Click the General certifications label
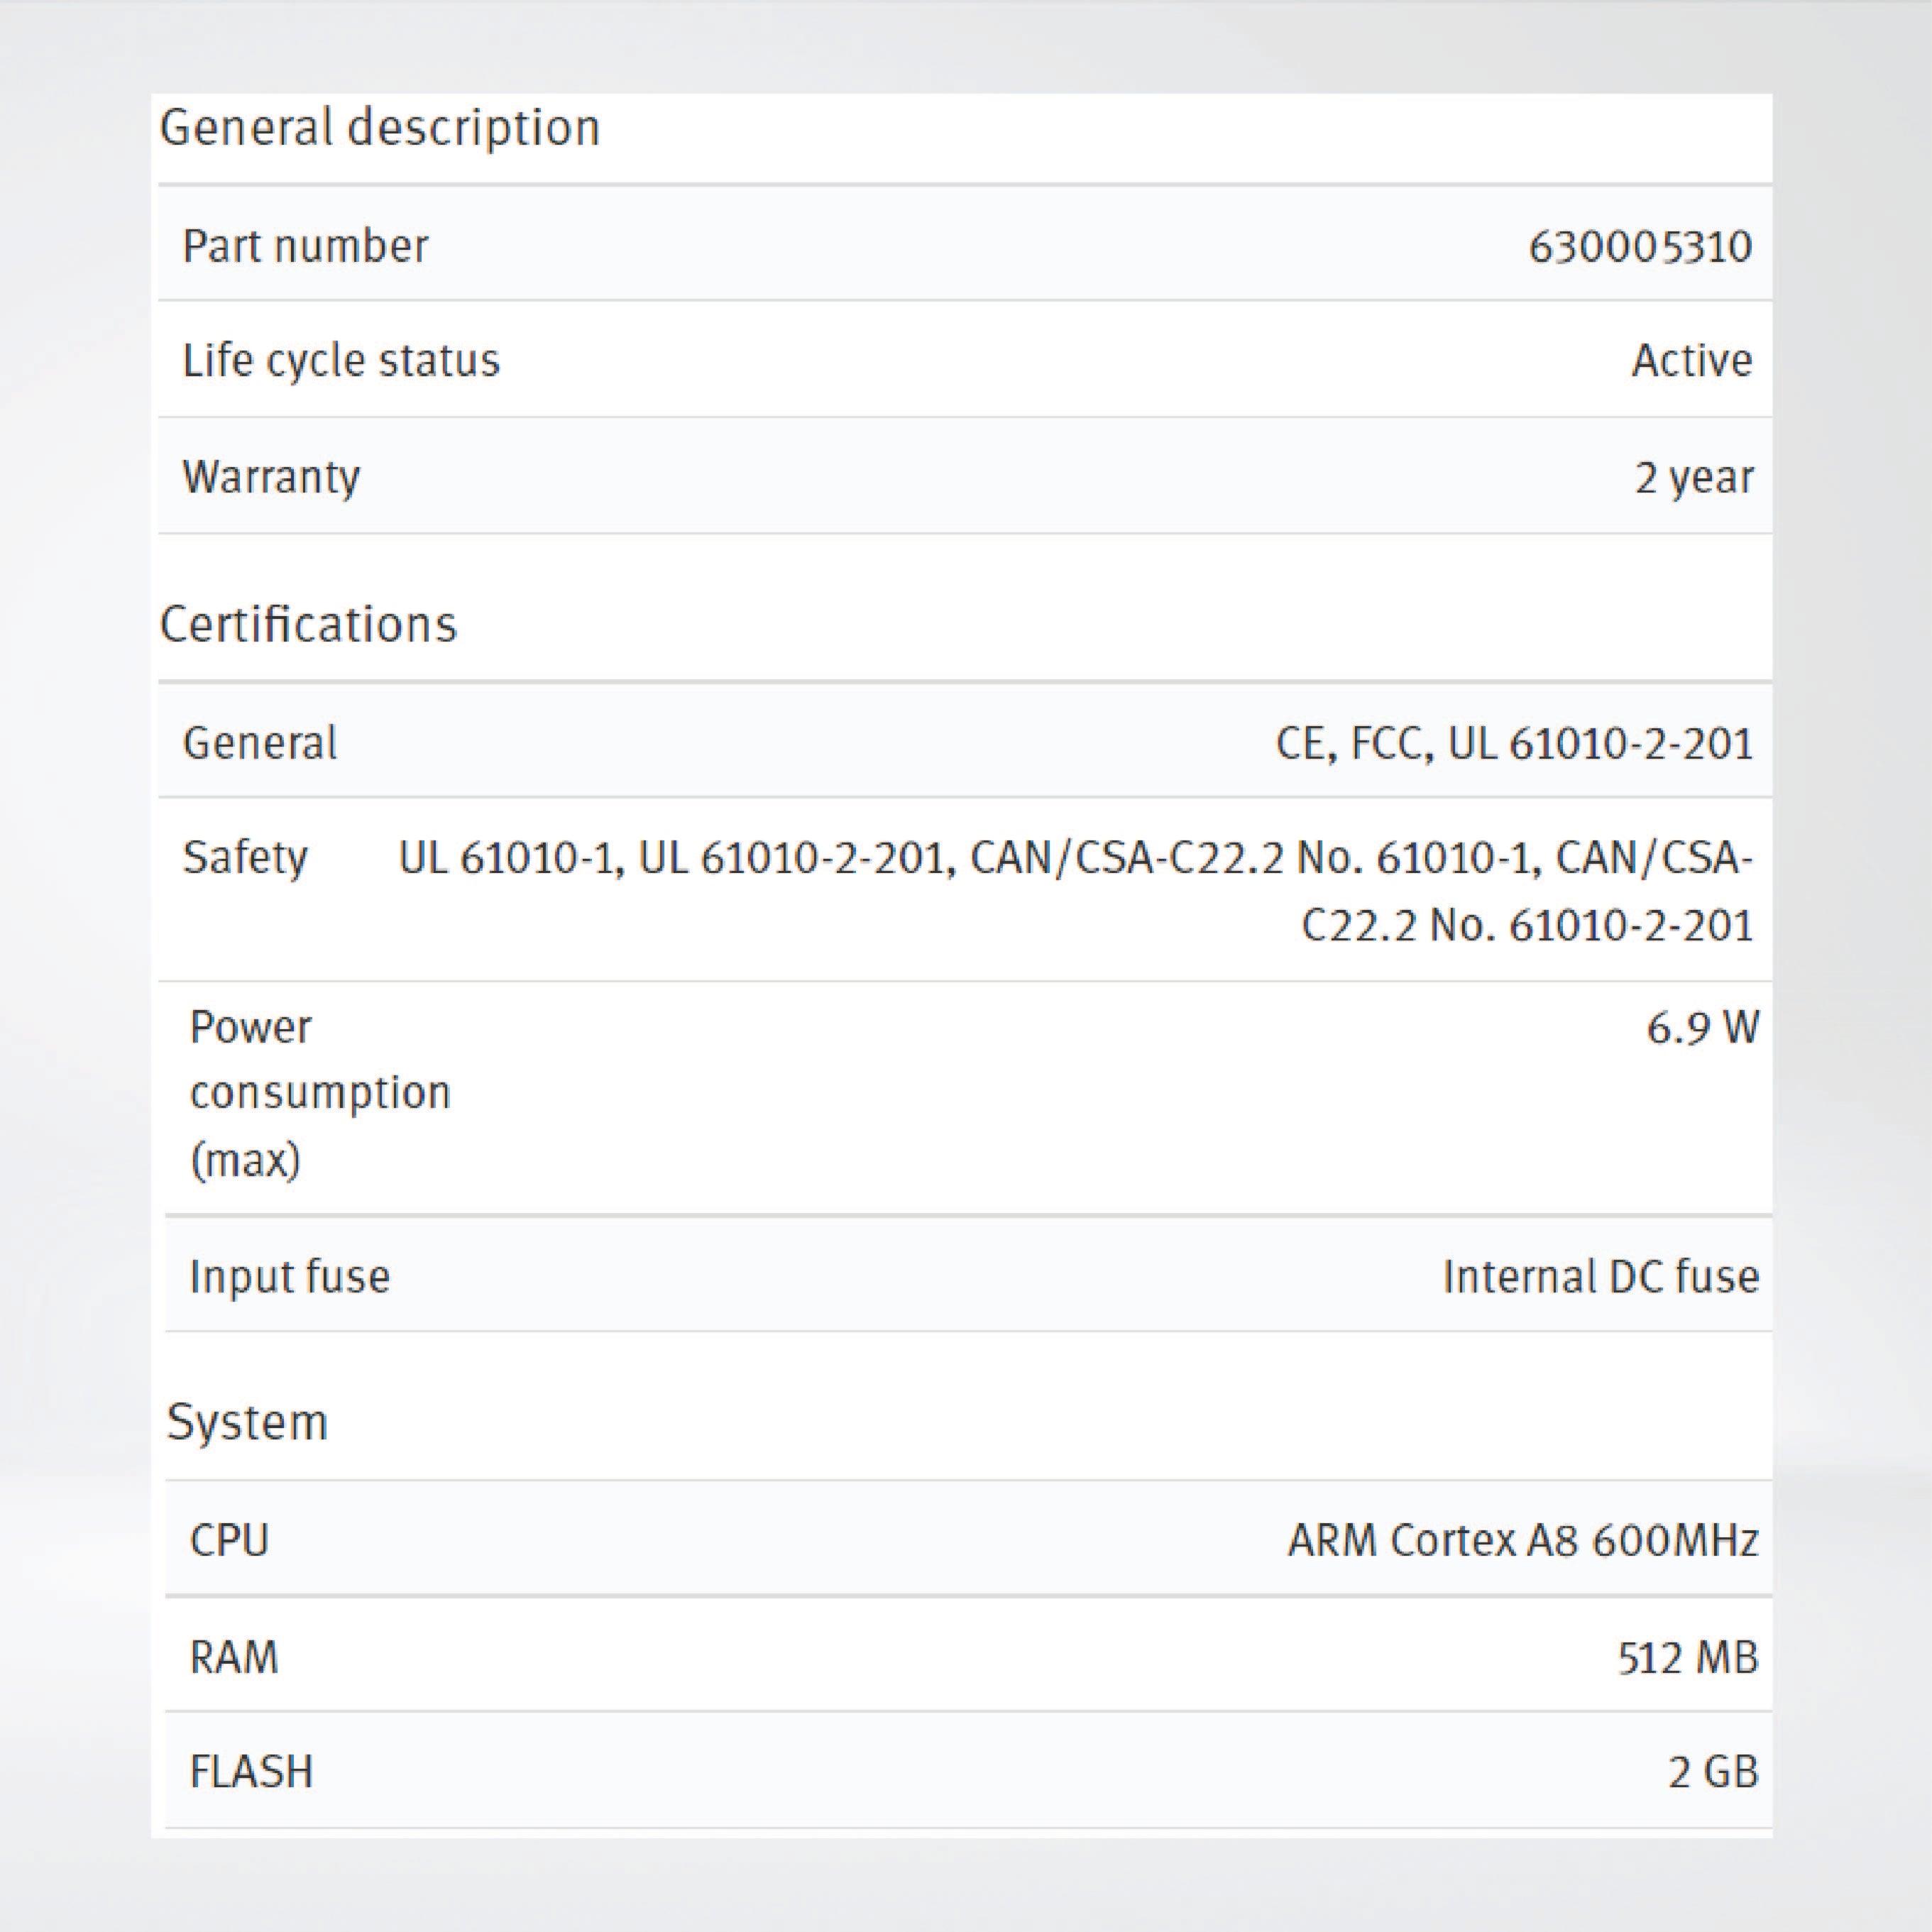 click(260, 743)
